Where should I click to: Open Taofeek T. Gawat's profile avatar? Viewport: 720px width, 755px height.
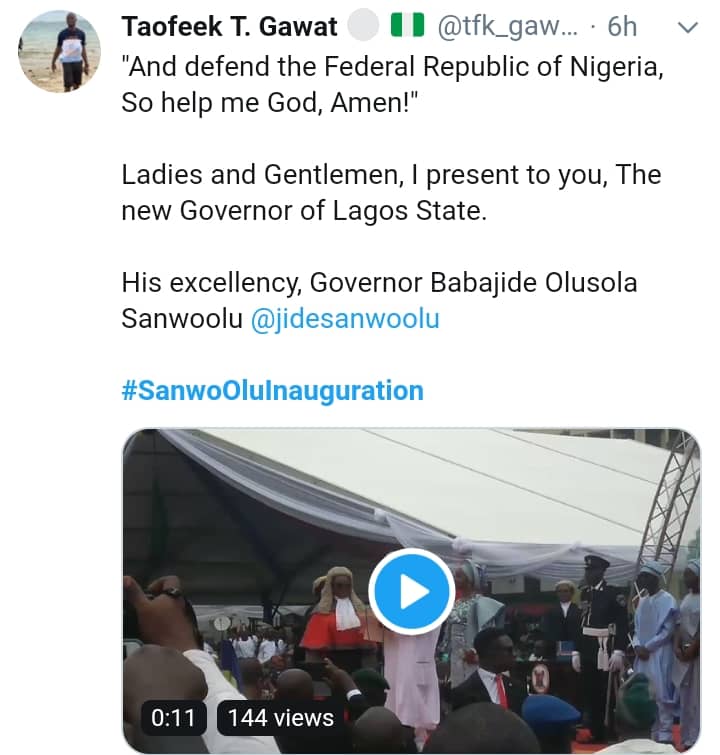[61, 50]
